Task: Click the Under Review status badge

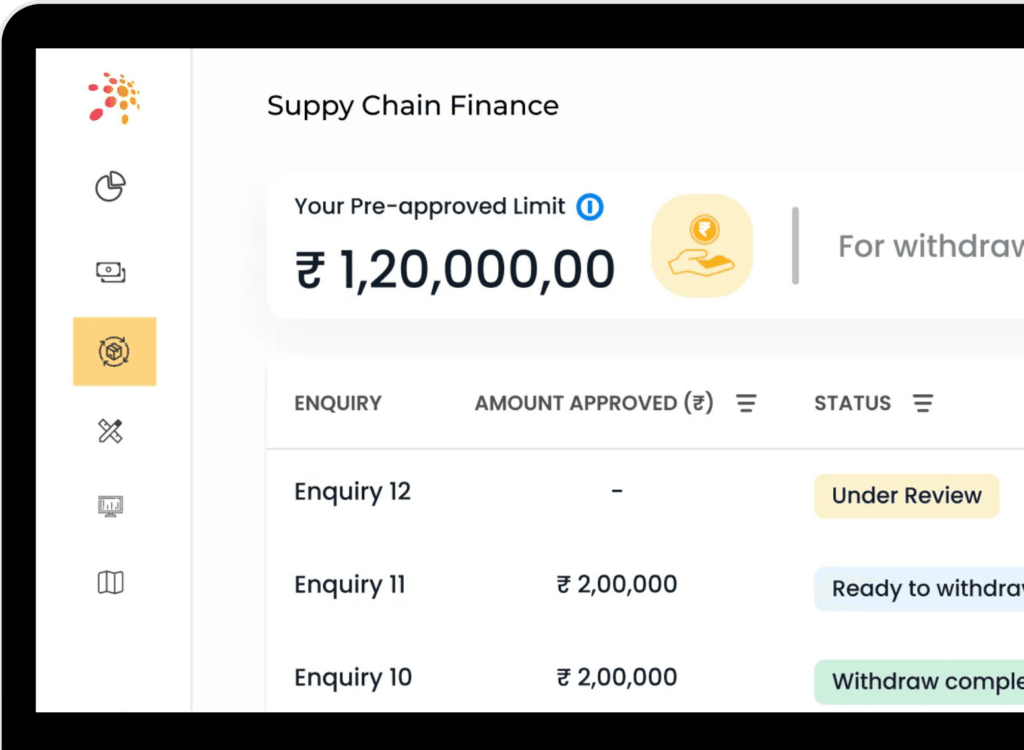Action: coord(906,496)
